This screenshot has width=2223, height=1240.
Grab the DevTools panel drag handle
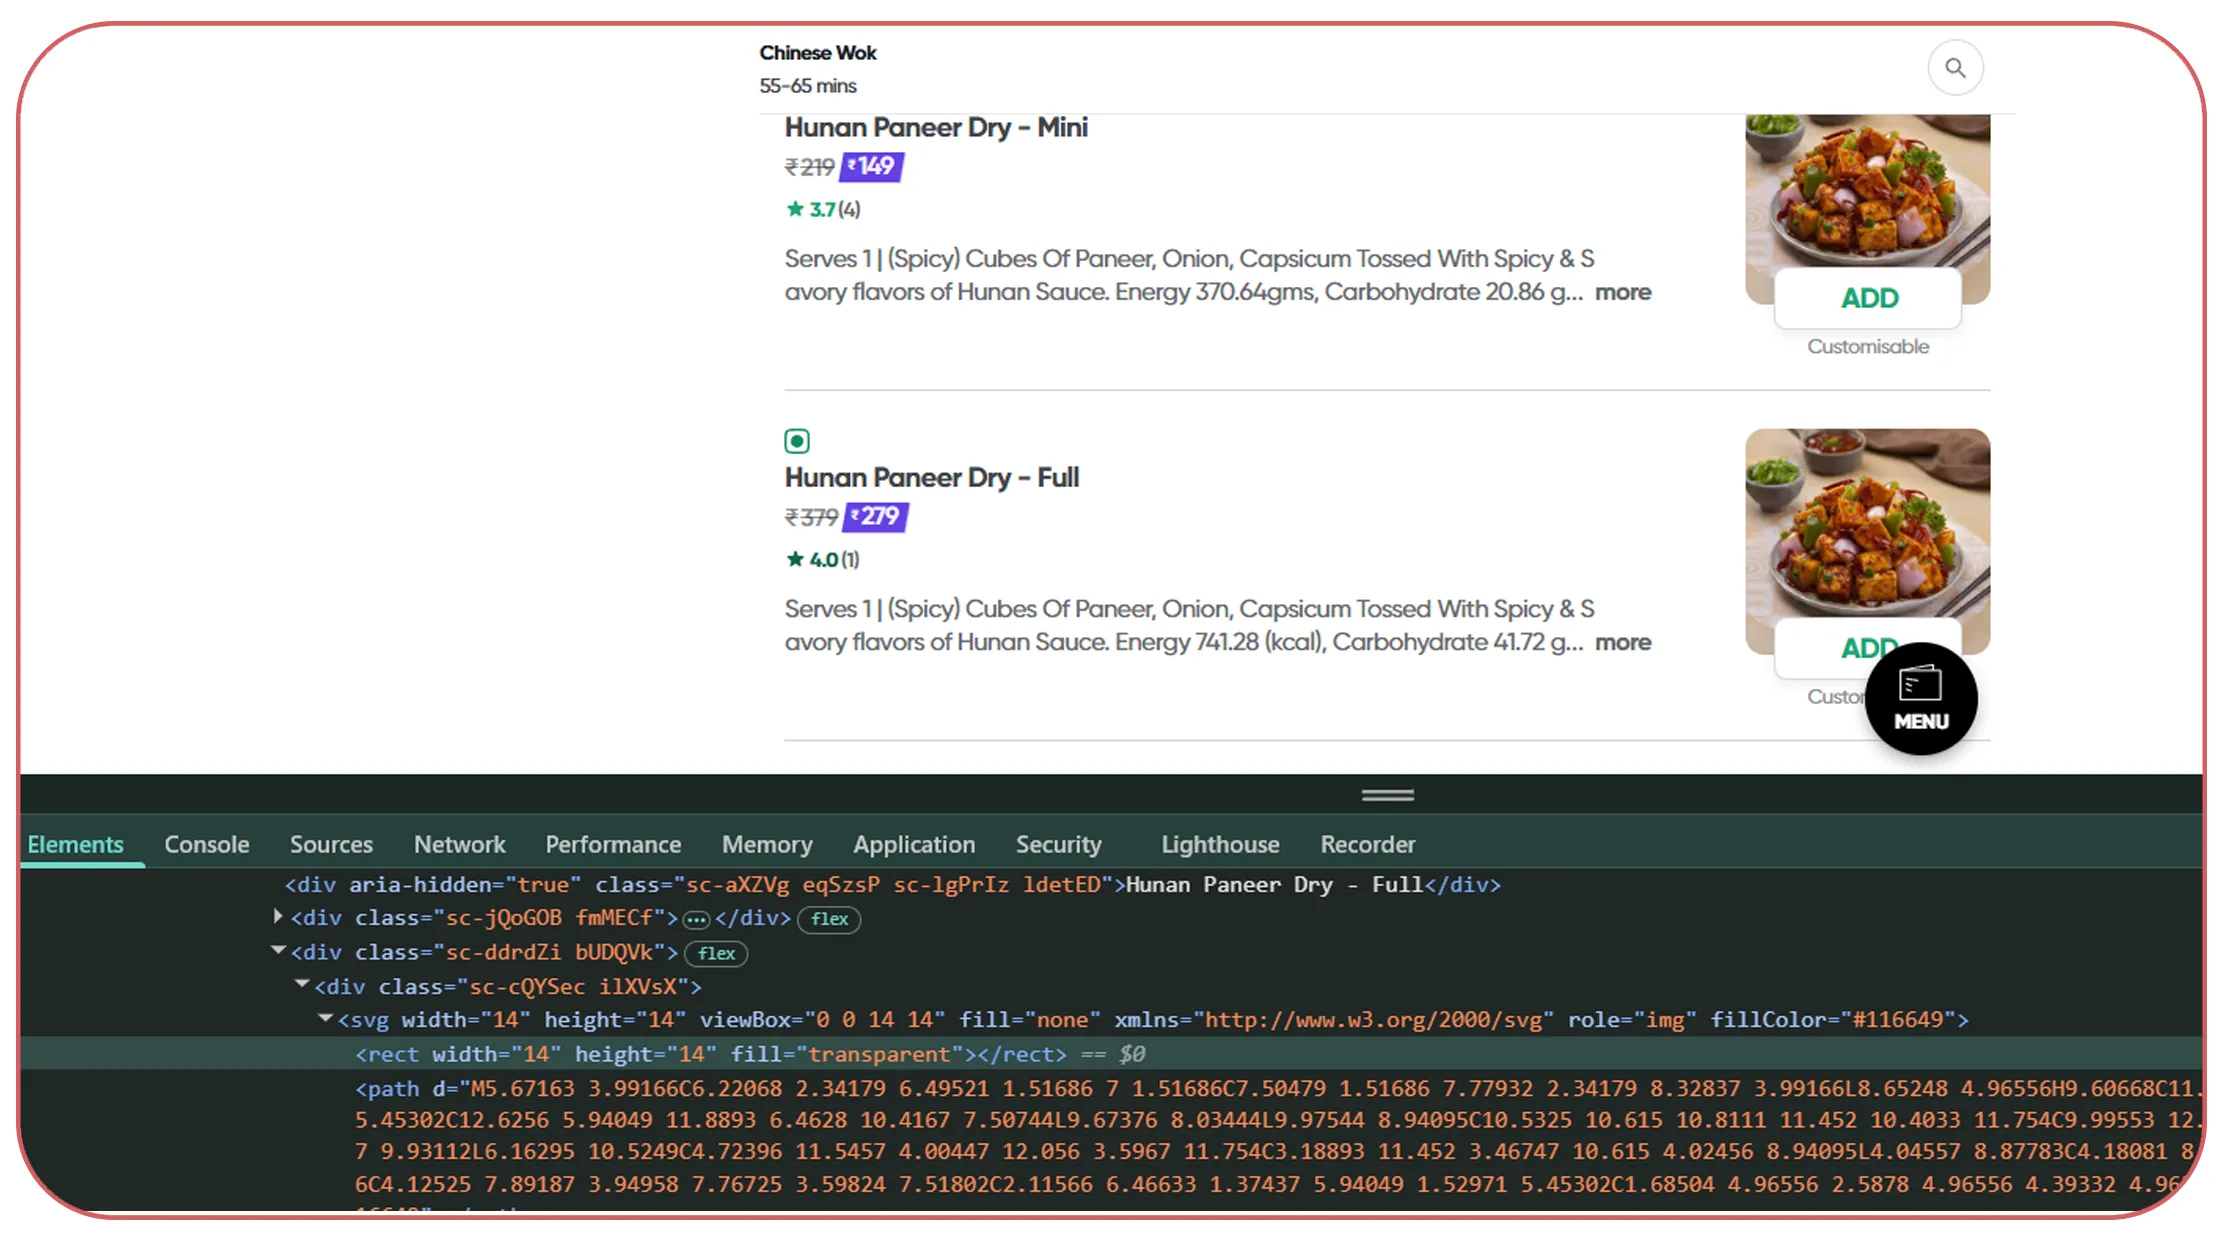point(1387,796)
